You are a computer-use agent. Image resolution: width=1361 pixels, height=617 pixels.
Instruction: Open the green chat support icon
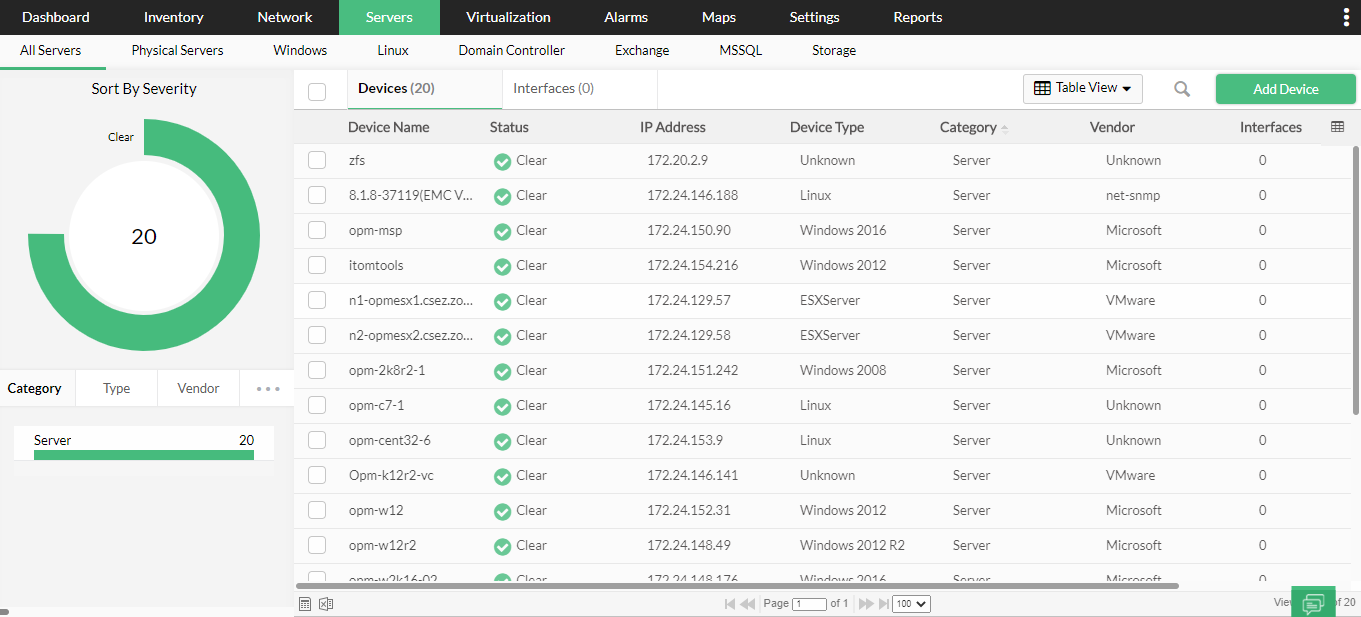(1314, 602)
